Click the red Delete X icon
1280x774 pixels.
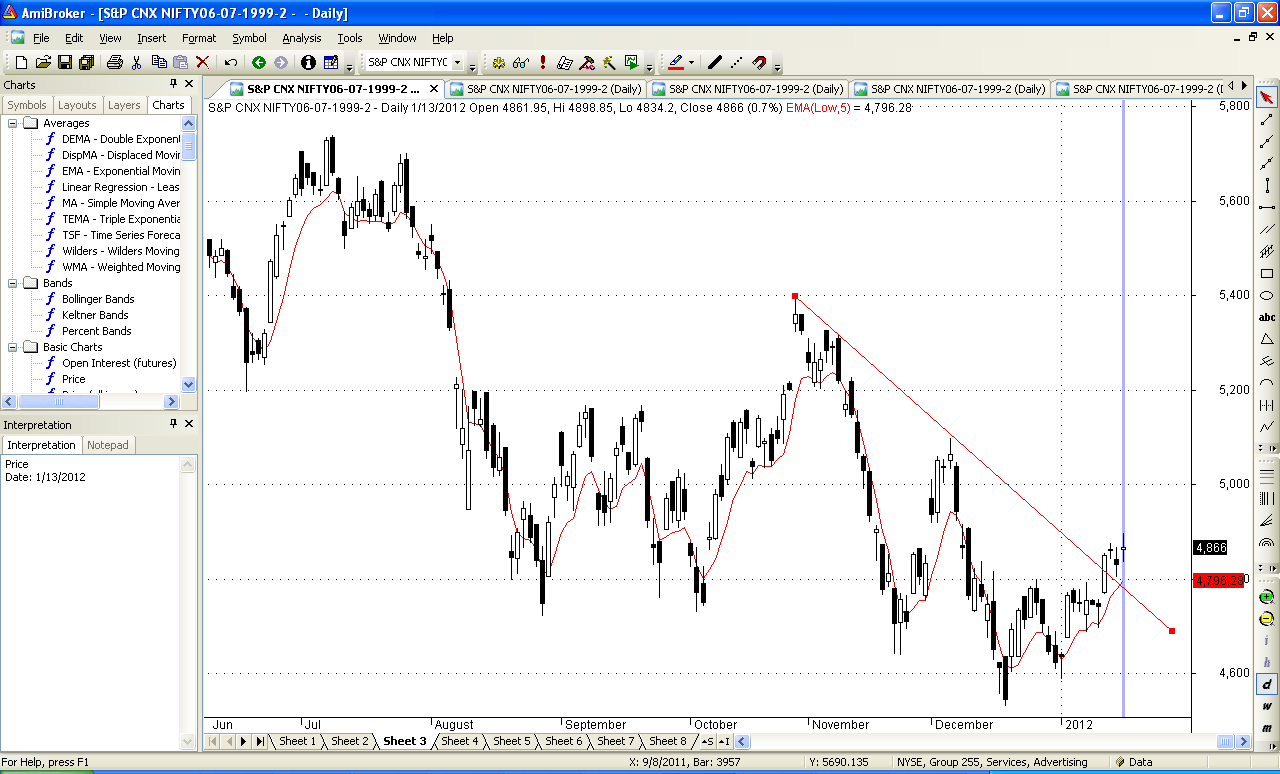(x=202, y=62)
